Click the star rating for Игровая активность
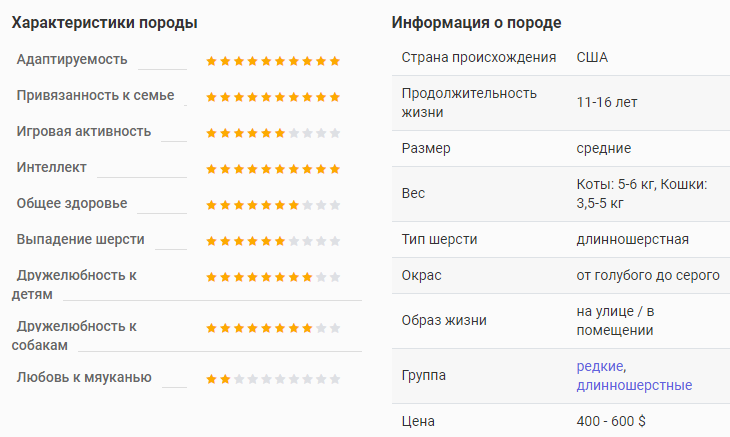730x437 pixels. pos(273,133)
